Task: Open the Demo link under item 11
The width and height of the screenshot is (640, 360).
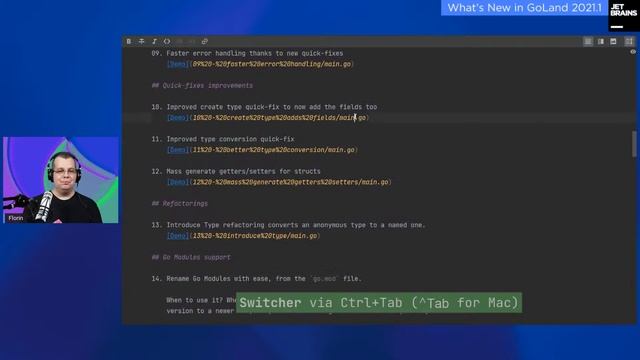Action: (178, 150)
